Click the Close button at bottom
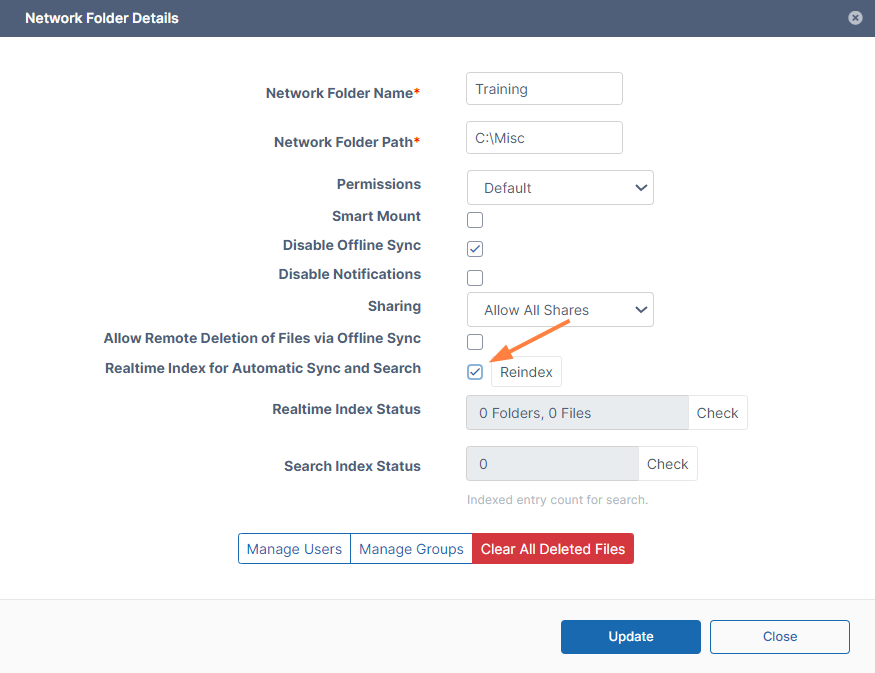Image resolution: width=875 pixels, height=673 pixels. (779, 637)
